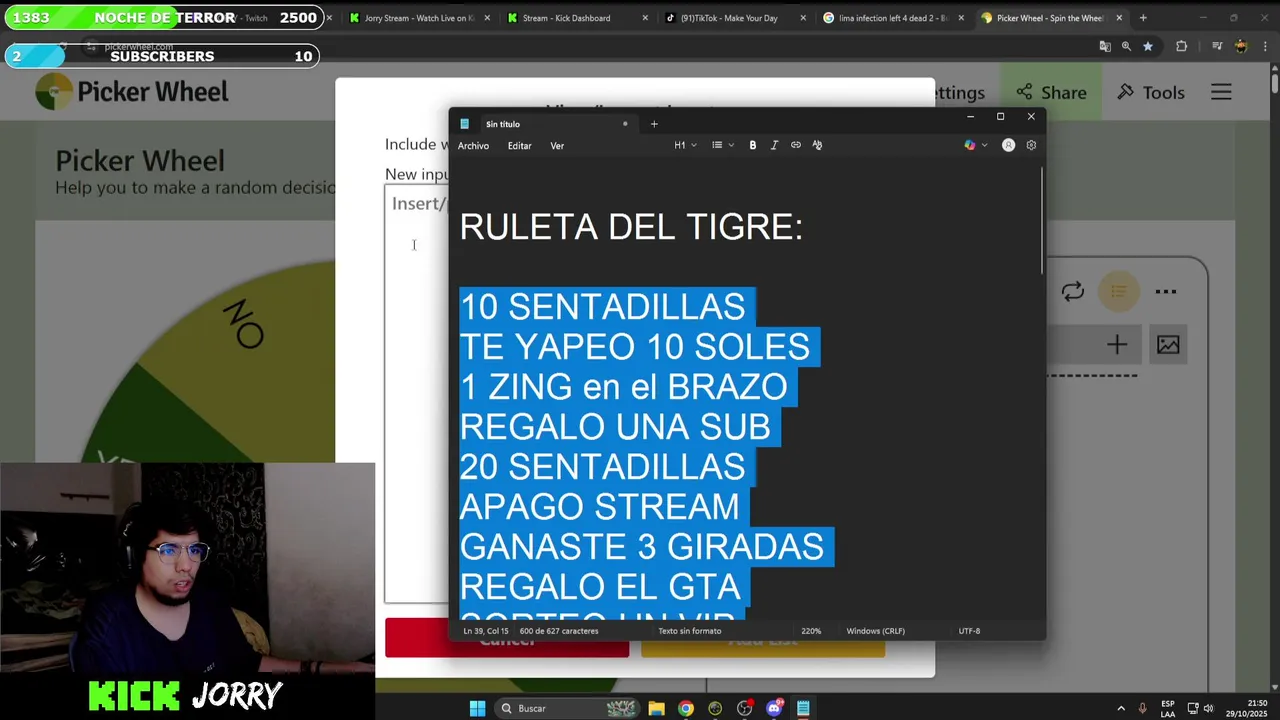Open the Tools menu on Picker Wheel
The width and height of the screenshot is (1280, 720).
tap(1151, 92)
